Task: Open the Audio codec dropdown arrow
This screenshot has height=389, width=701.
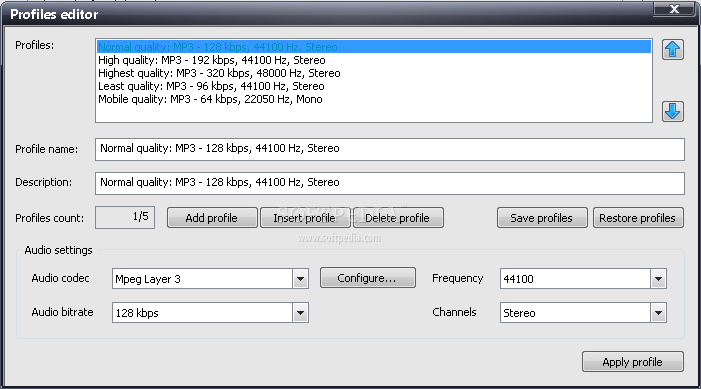Action: (300, 279)
